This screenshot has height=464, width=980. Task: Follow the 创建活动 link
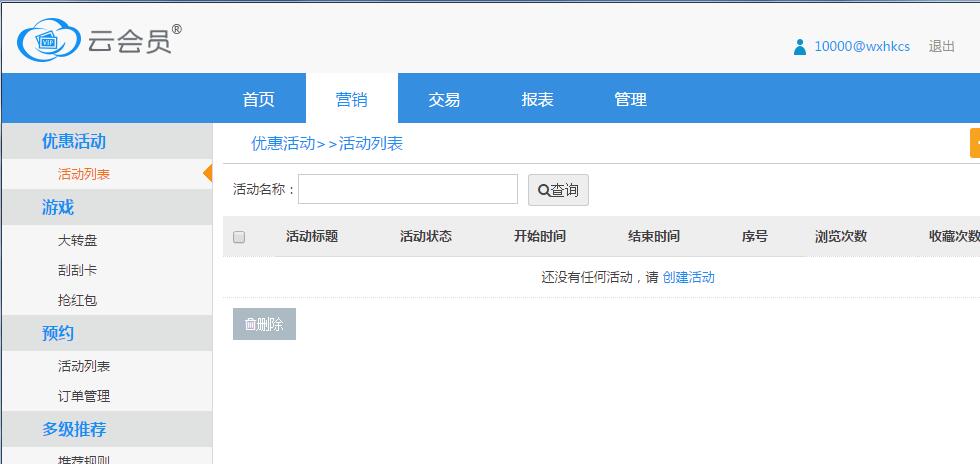coord(688,277)
